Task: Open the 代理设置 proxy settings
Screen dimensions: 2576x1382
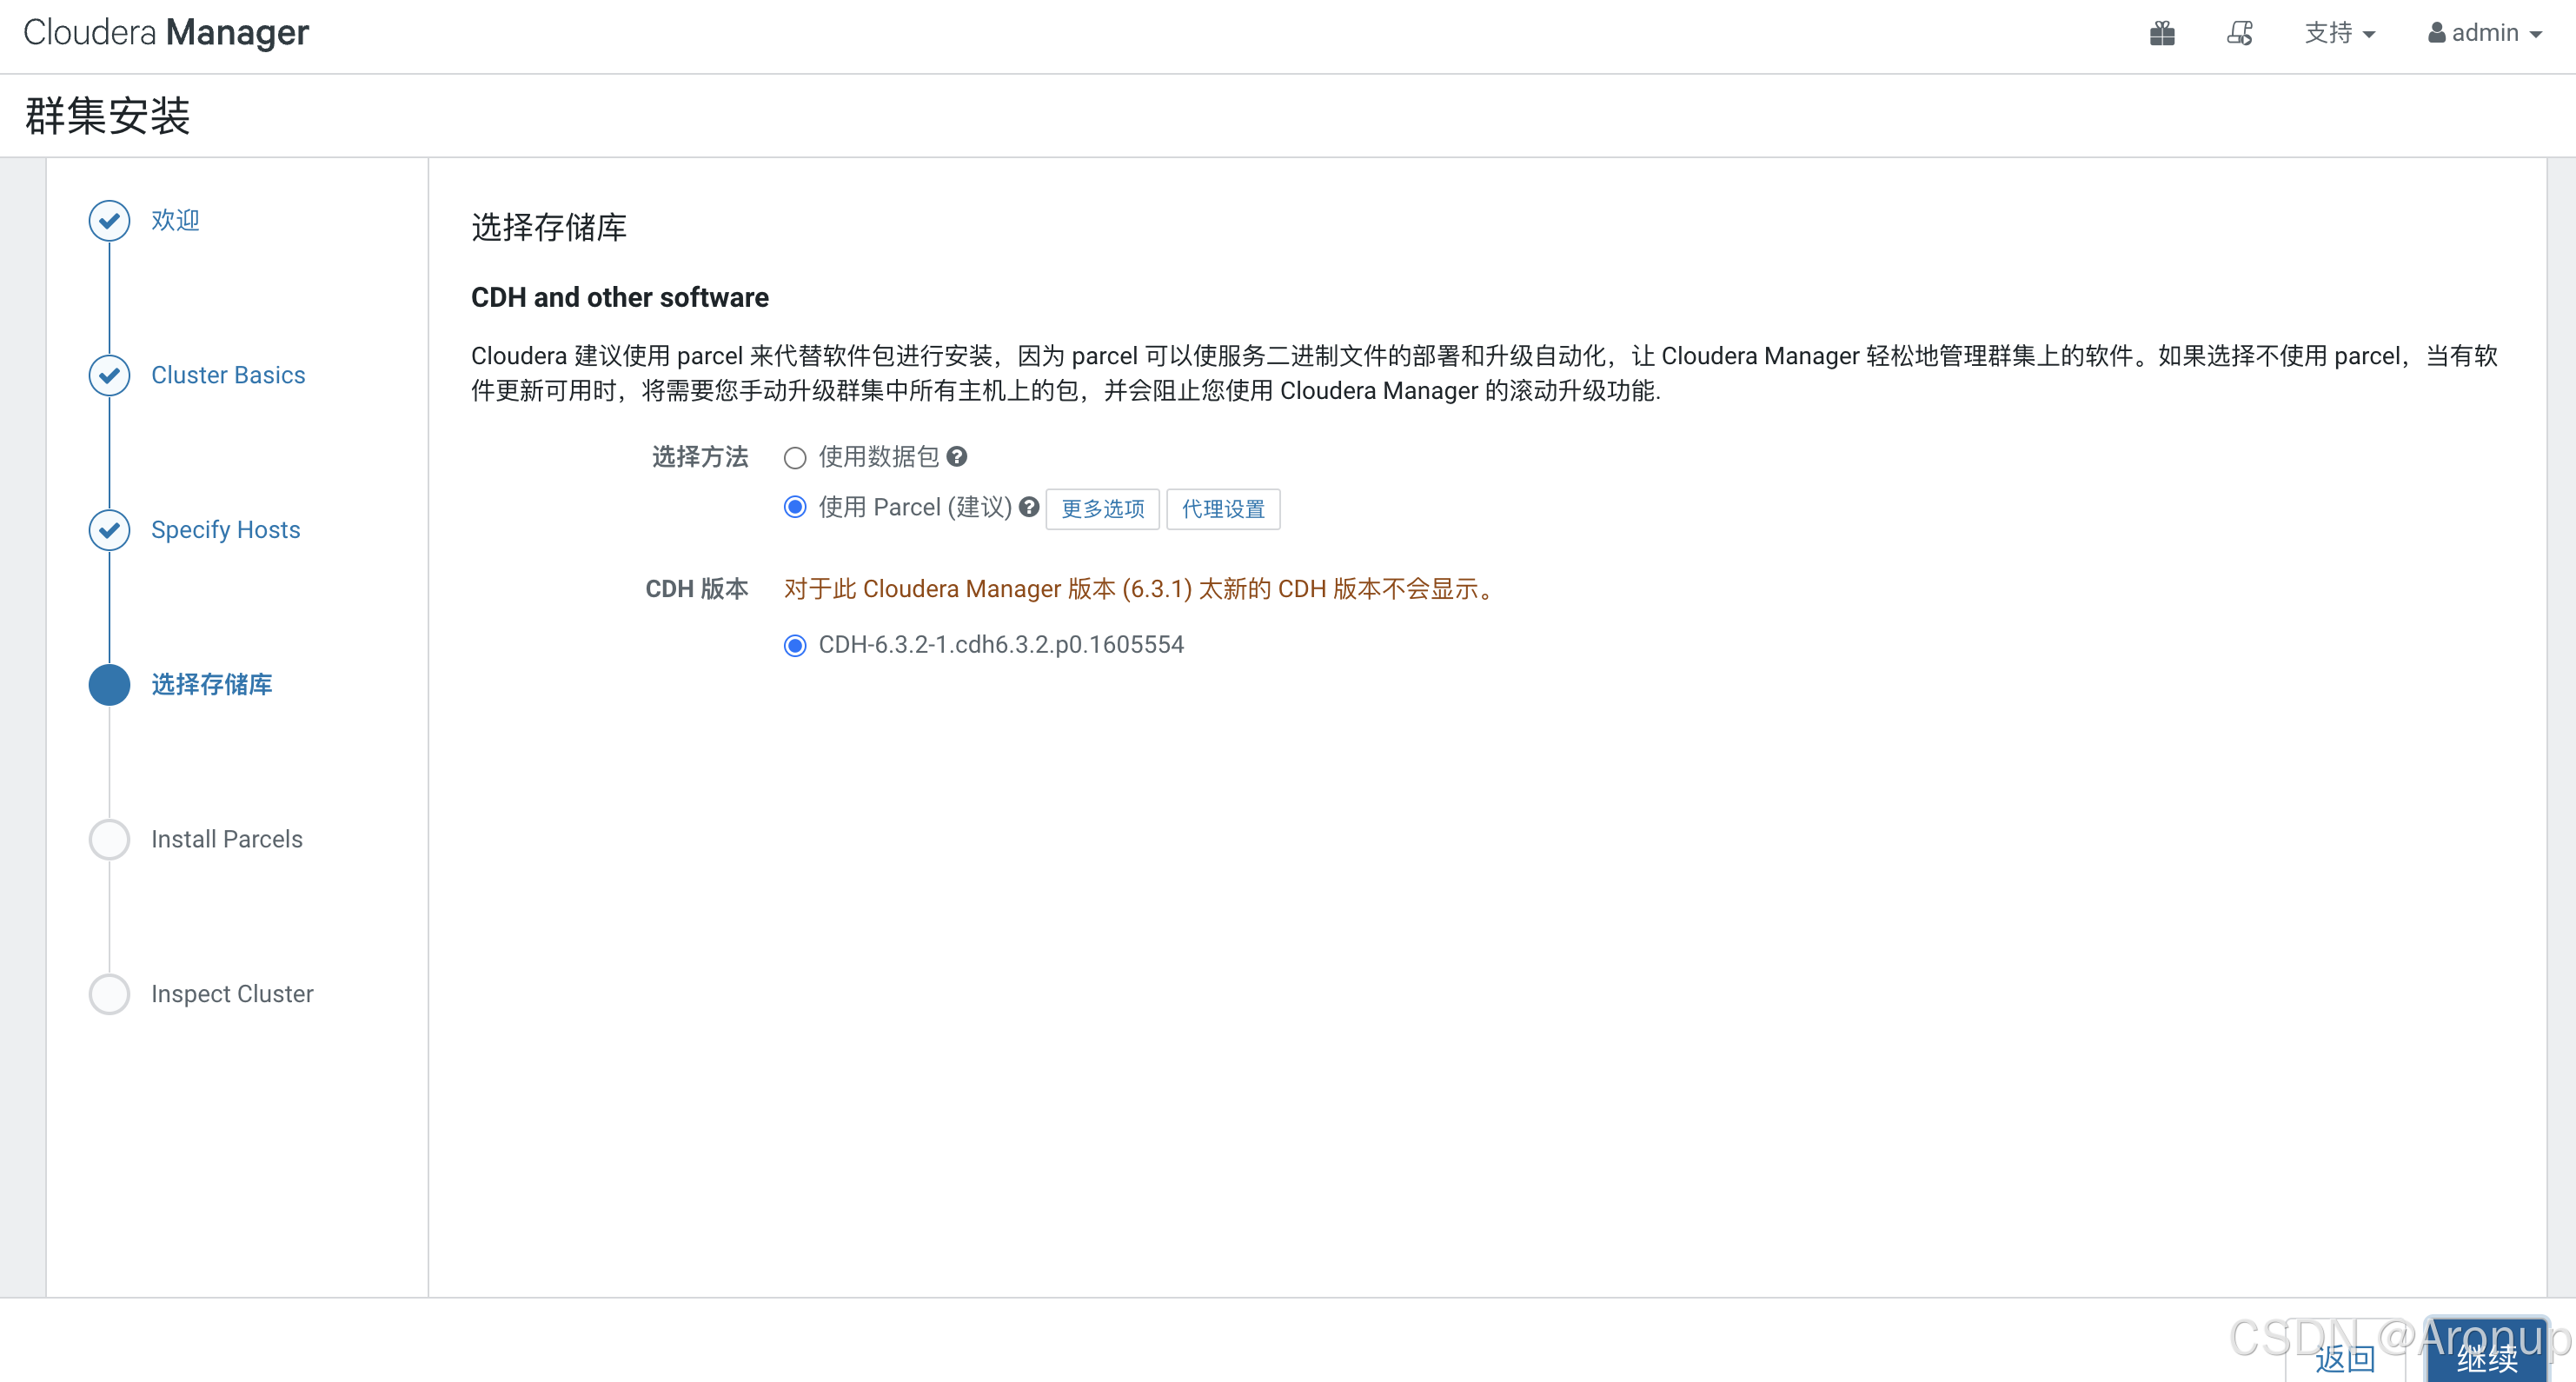Action: coord(1222,509)
